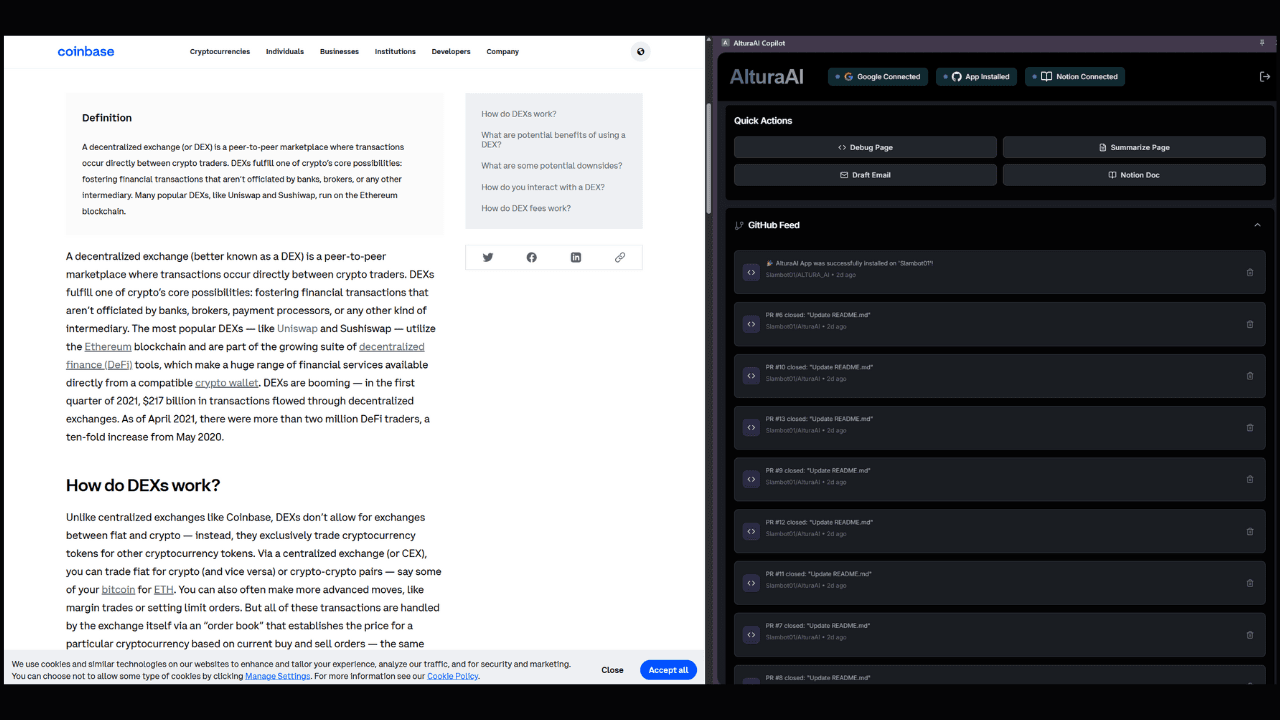This screenshot has height=720, width=1280.
Task: Delete the PR #6 closed feed item
Action: [x=1249, y=324]
